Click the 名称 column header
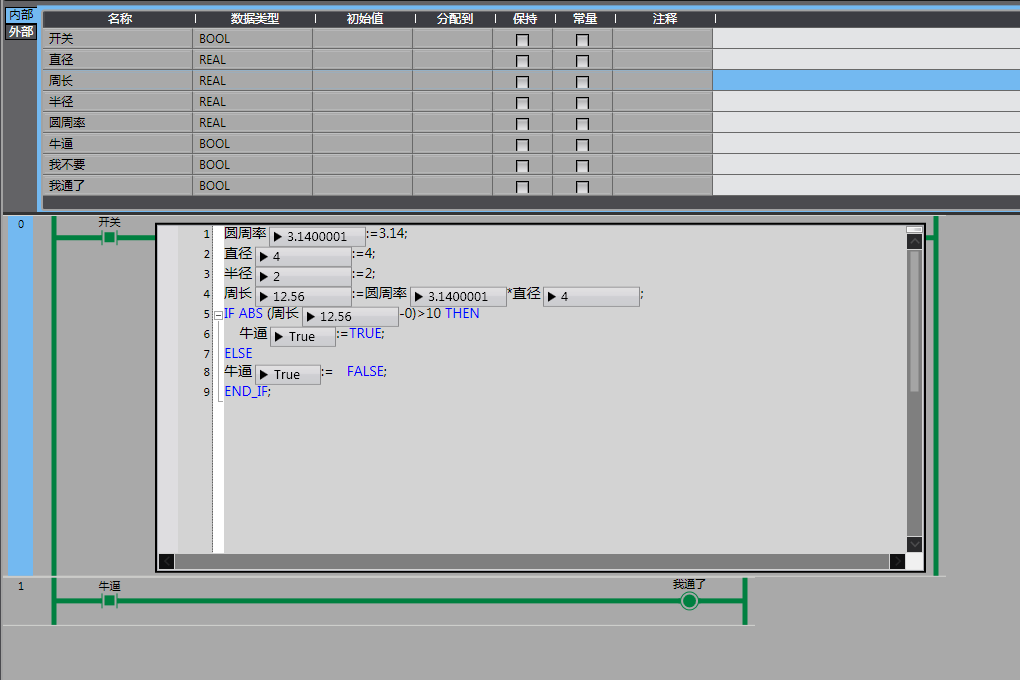The width and height of the screenshot is (1020, 680). [x=119, y=19]
